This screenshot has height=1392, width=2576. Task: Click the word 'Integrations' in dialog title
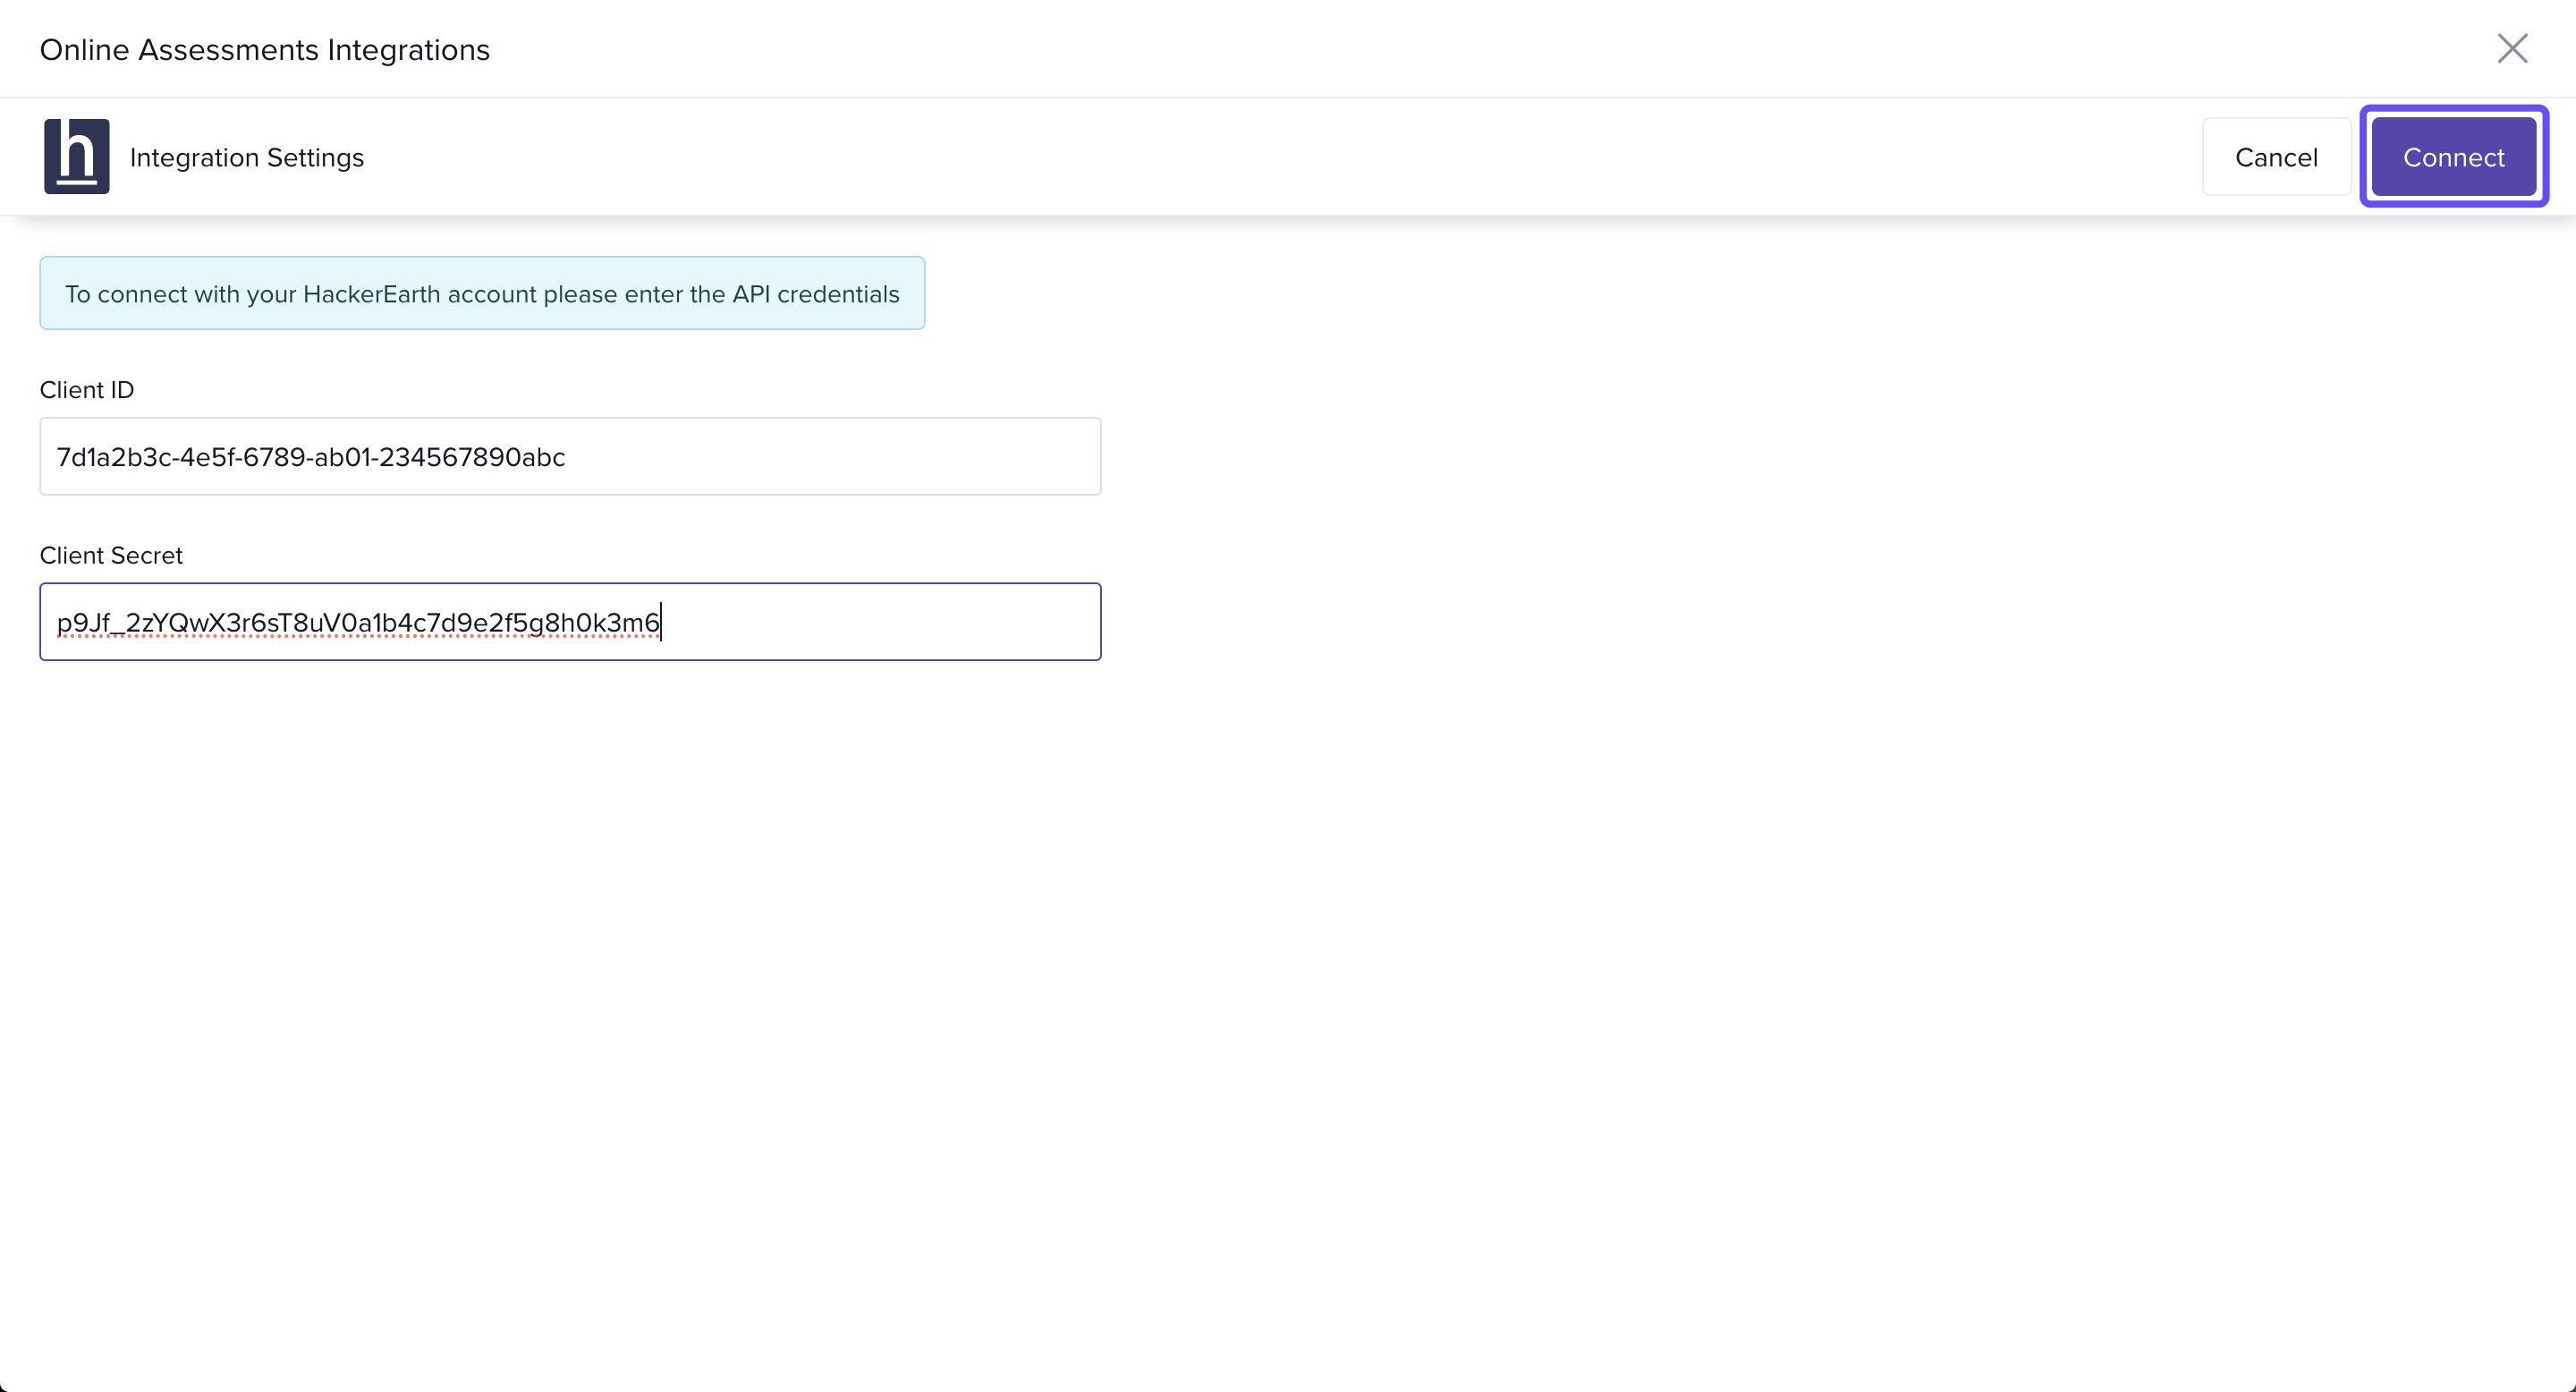point(408,50)
